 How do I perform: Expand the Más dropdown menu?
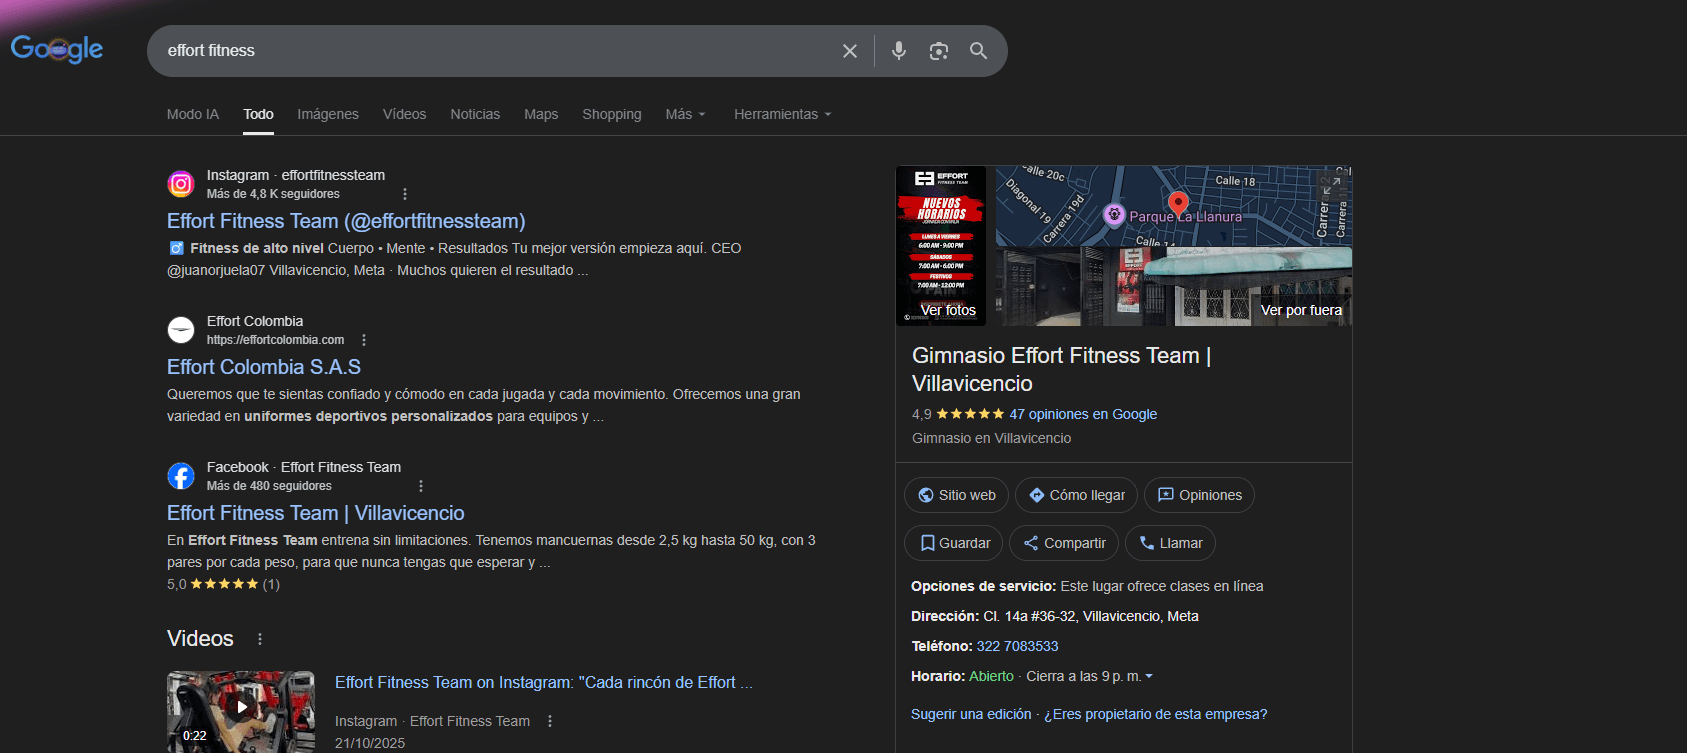[686, 114]
